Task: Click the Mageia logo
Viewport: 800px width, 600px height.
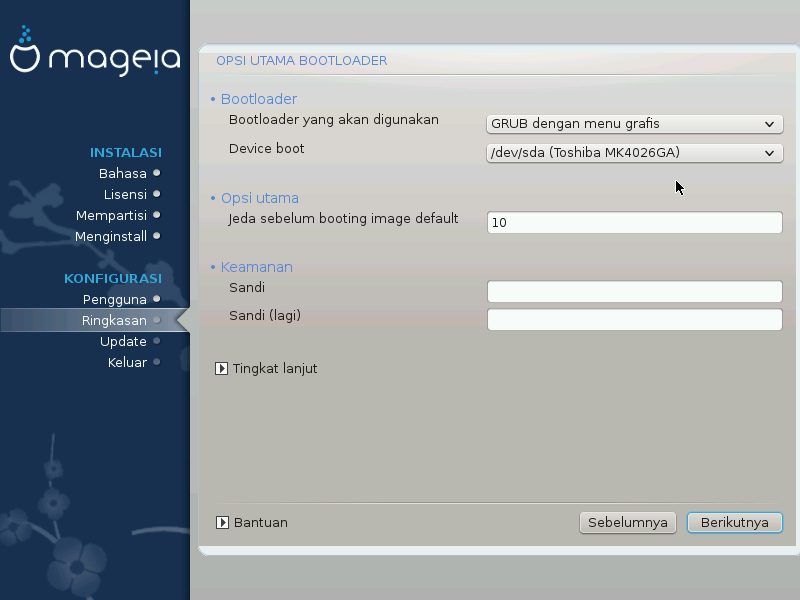Action: (x=94, y=57)
